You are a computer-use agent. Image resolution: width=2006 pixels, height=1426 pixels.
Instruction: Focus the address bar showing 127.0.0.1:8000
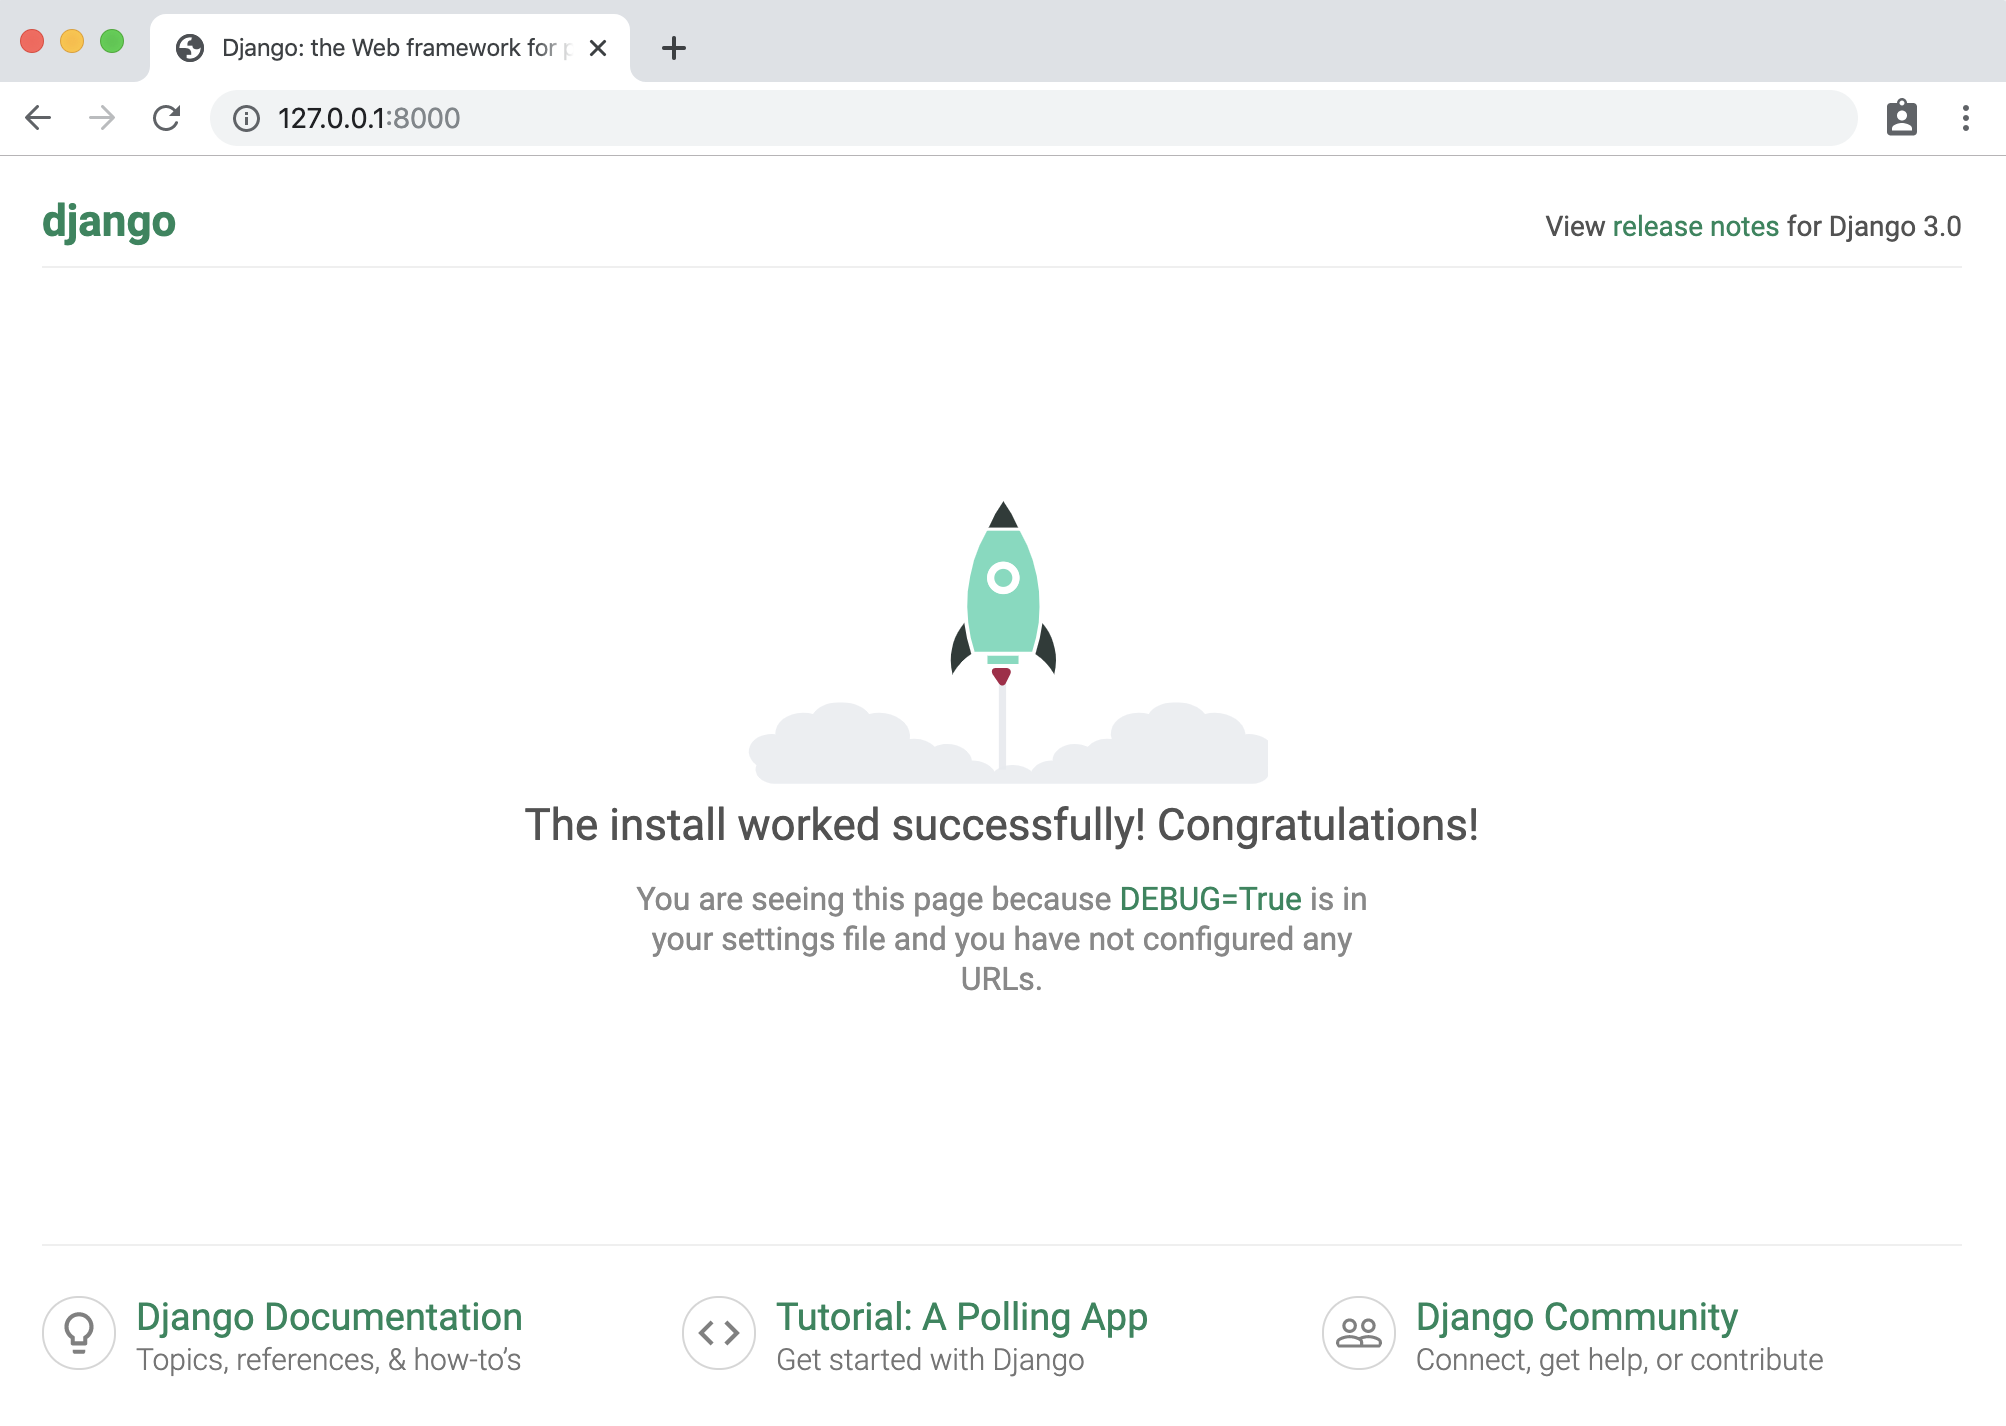pos(1033,118)
